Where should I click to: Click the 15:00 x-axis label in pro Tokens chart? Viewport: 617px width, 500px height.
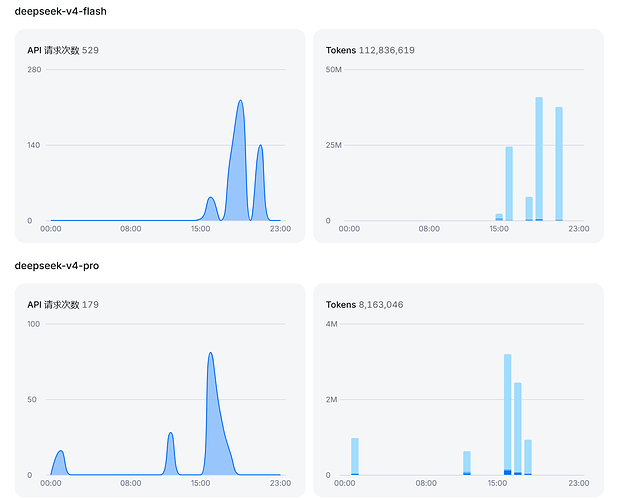click(497, 483)
